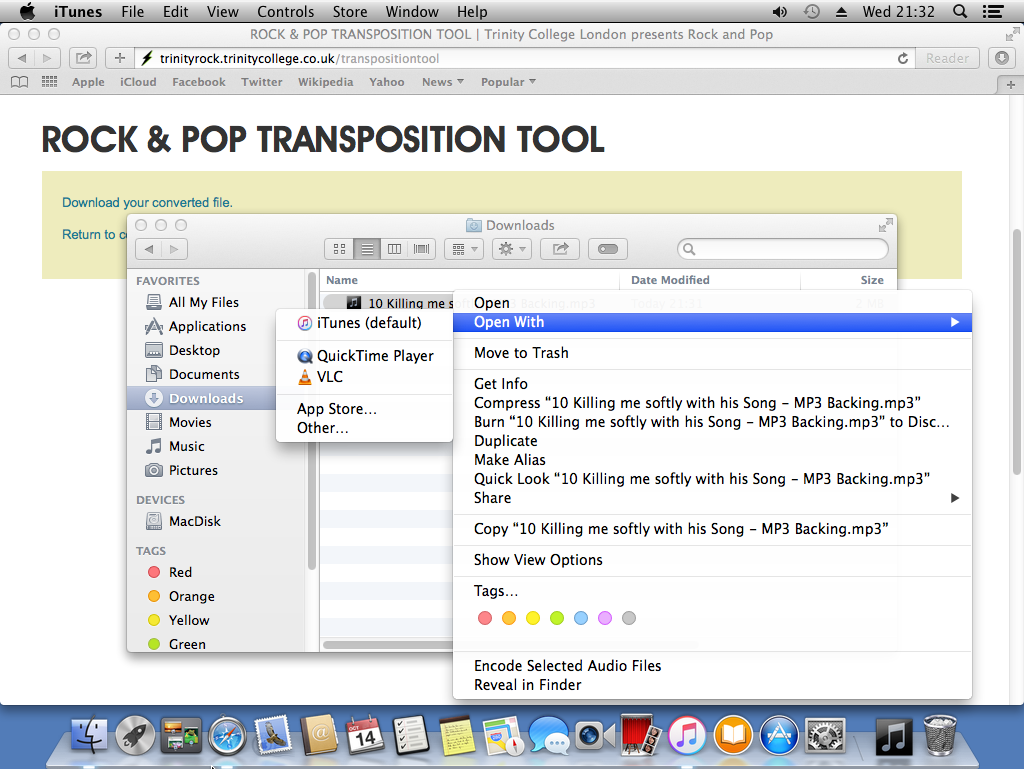Click Finder share toolbar button

point(560,249)
